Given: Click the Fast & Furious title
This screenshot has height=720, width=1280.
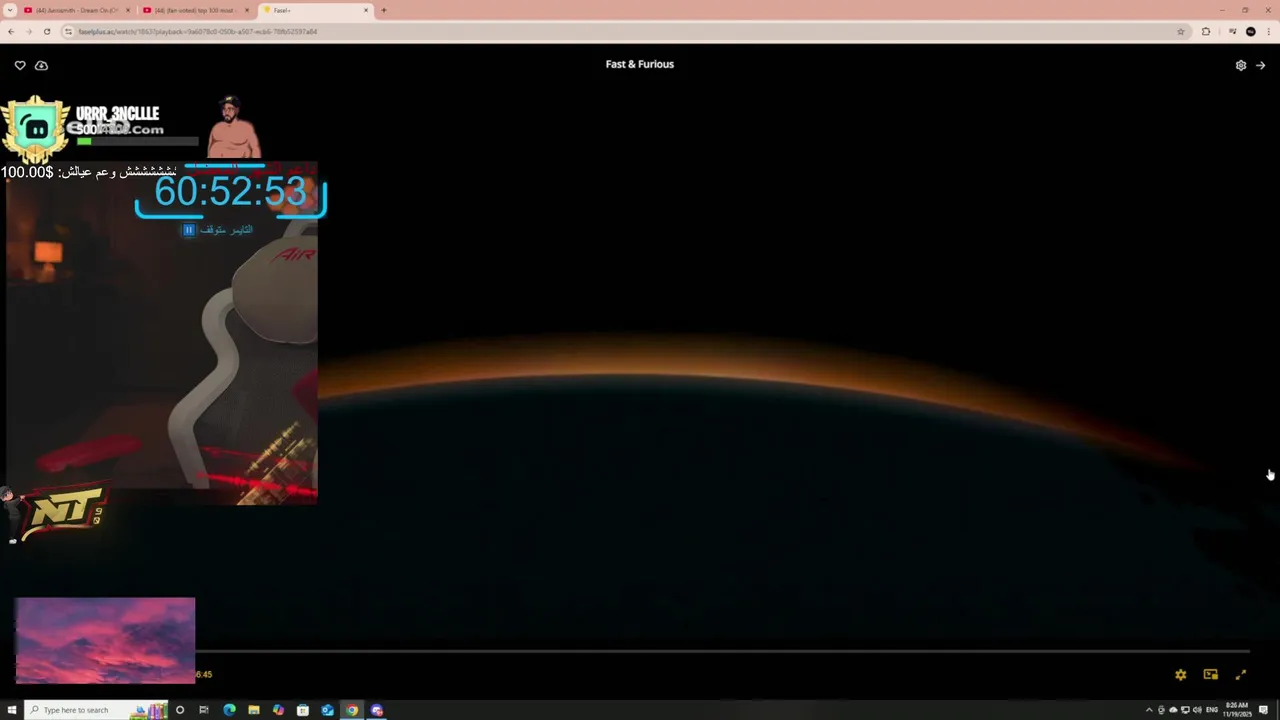Looking at the screenshot, I should click(640, 64).
